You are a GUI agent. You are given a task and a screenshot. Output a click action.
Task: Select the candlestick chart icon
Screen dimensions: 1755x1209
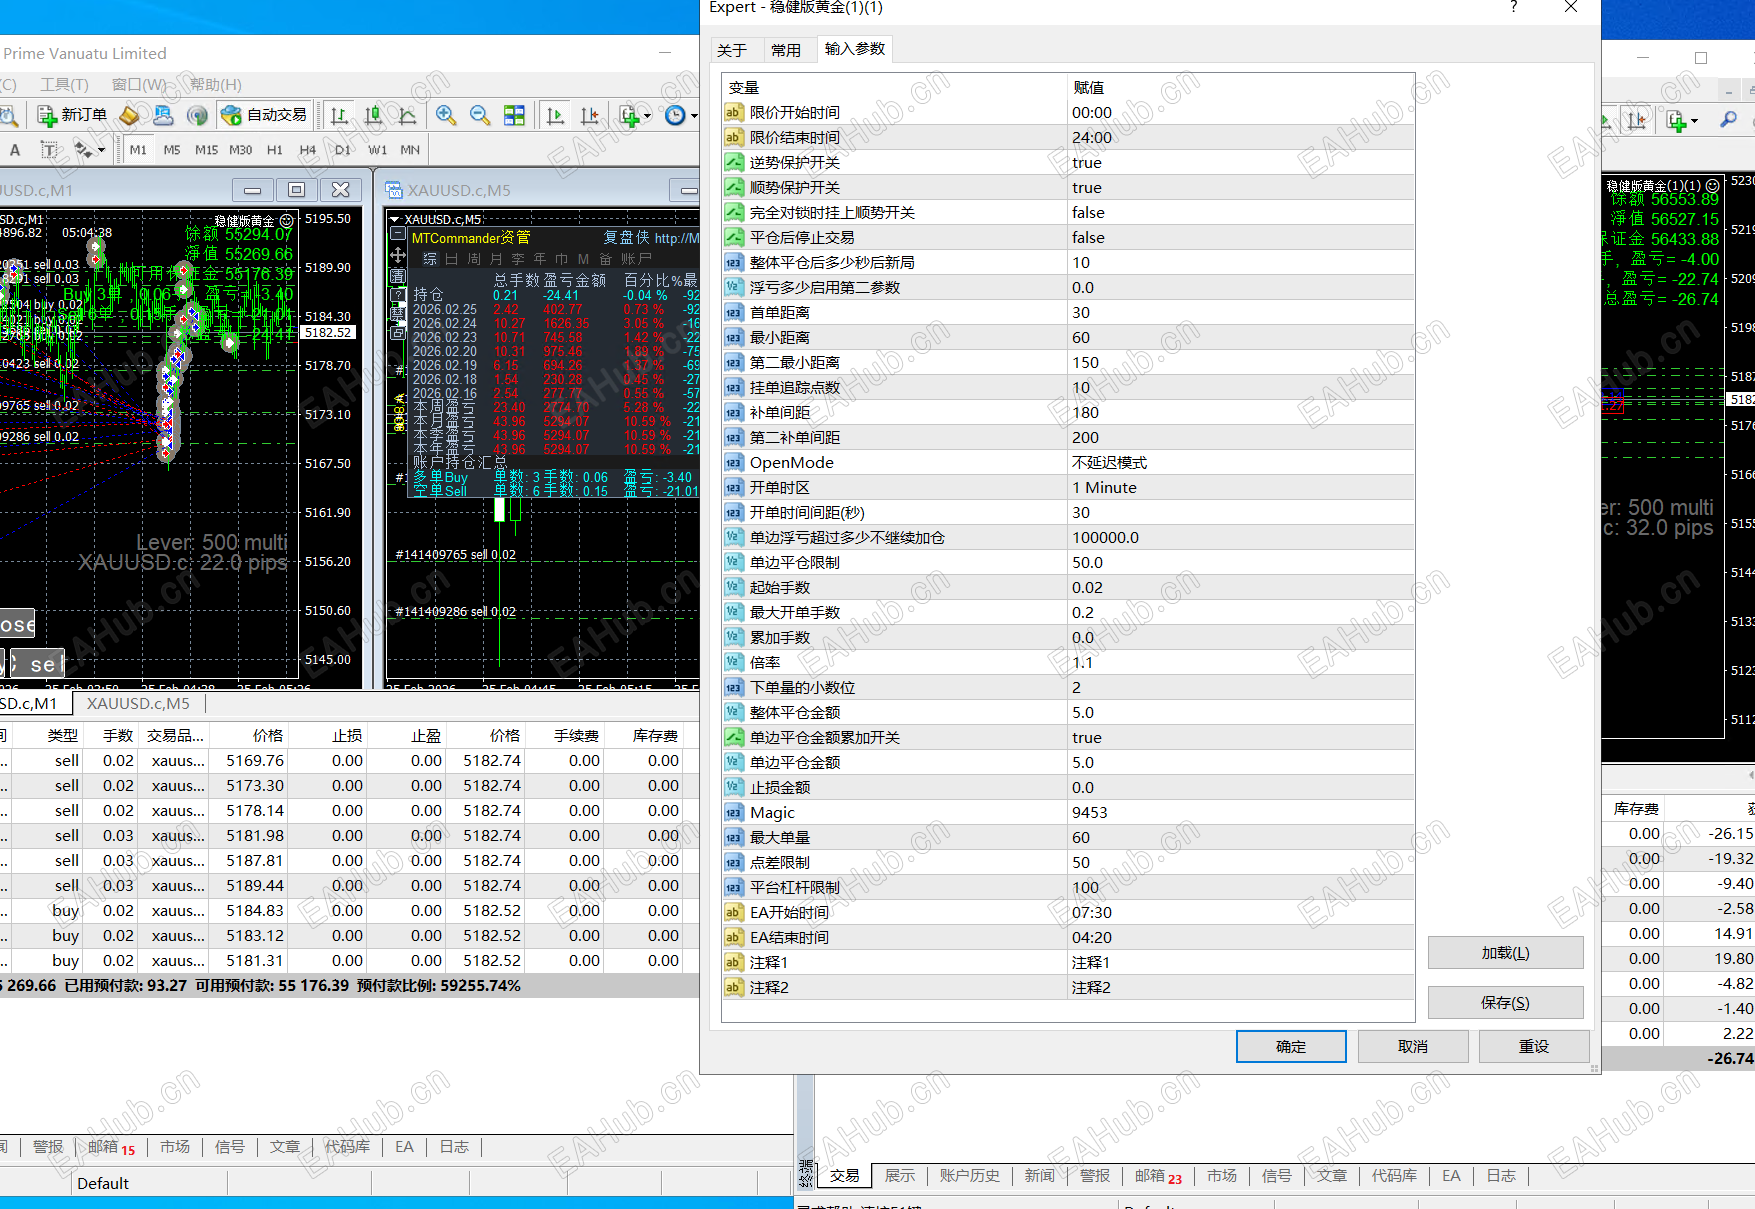[373, 115]
